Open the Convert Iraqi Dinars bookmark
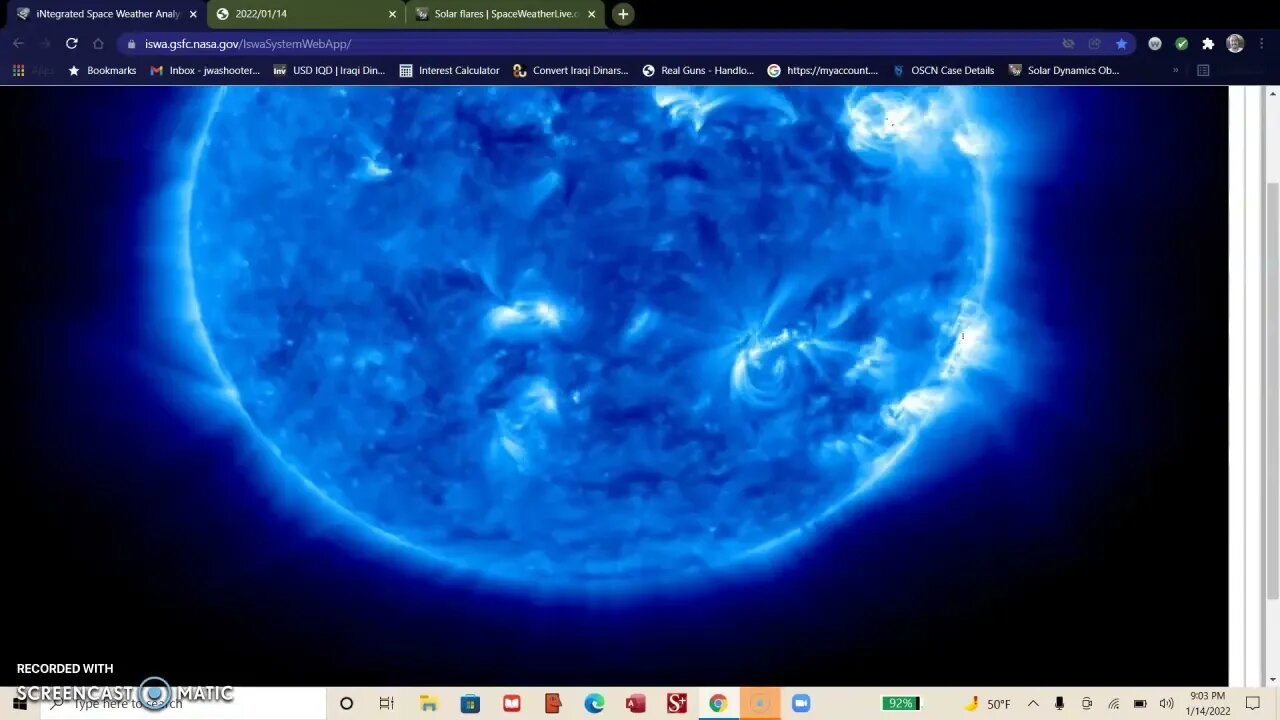This screenshot has height=720, width=1280. [570, 71]
